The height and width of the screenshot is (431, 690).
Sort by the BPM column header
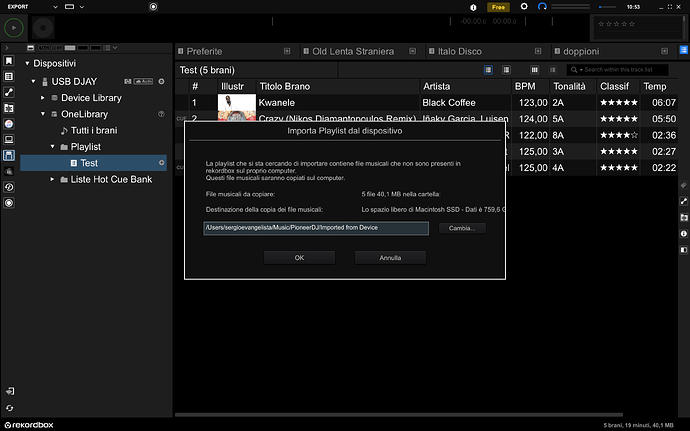click(530, 86)
